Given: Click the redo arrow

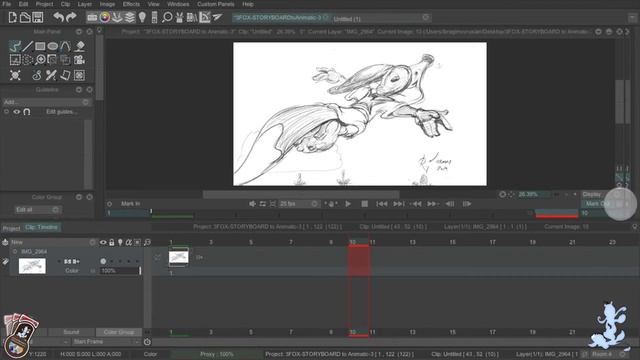Looking at the screenshot, I should [x=71, y=17].
